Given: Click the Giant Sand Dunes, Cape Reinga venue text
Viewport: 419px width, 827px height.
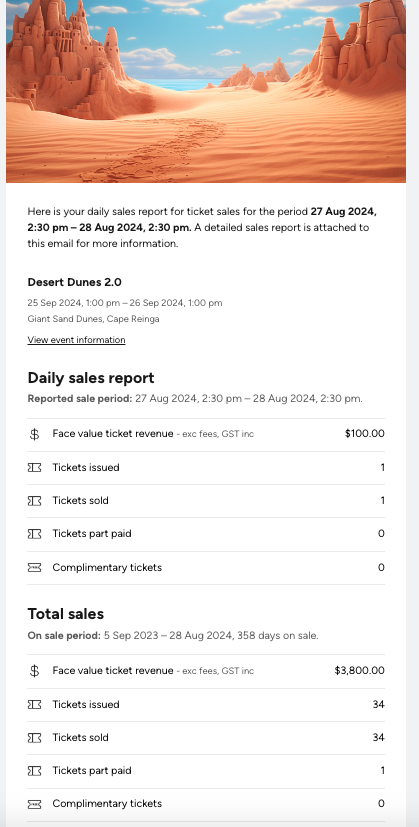Looking at the screenshot, I should click(93, 319).
